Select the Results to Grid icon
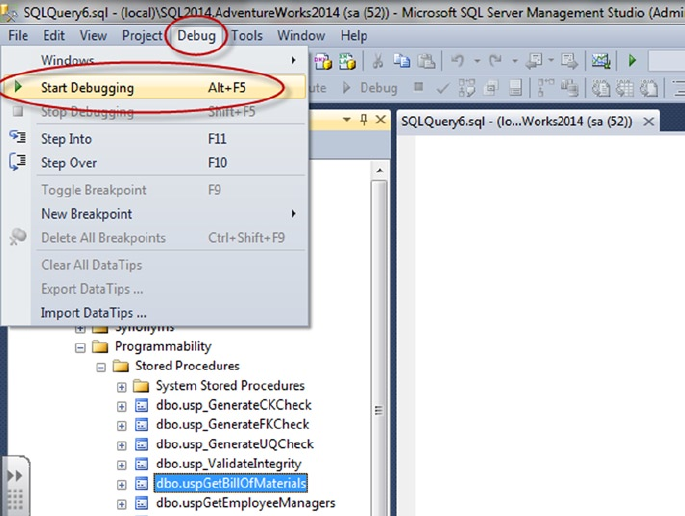 [625, 88]
